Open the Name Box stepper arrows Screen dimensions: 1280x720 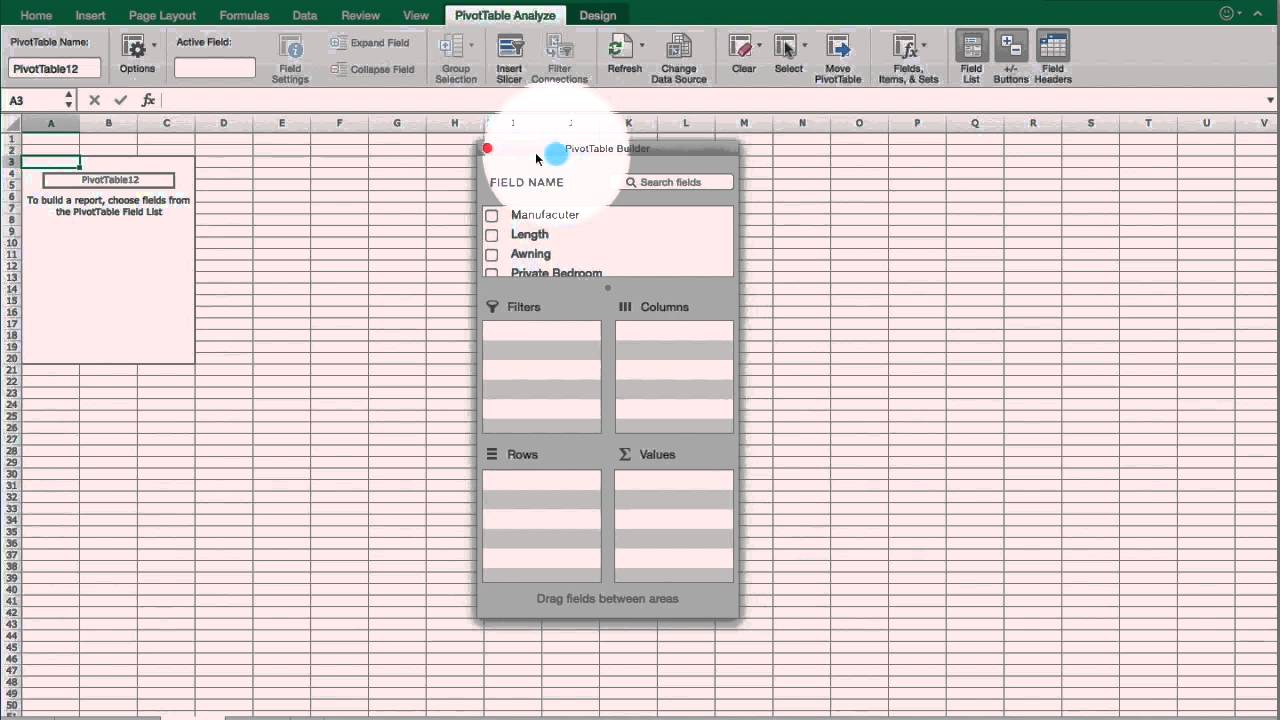point(69,100)
